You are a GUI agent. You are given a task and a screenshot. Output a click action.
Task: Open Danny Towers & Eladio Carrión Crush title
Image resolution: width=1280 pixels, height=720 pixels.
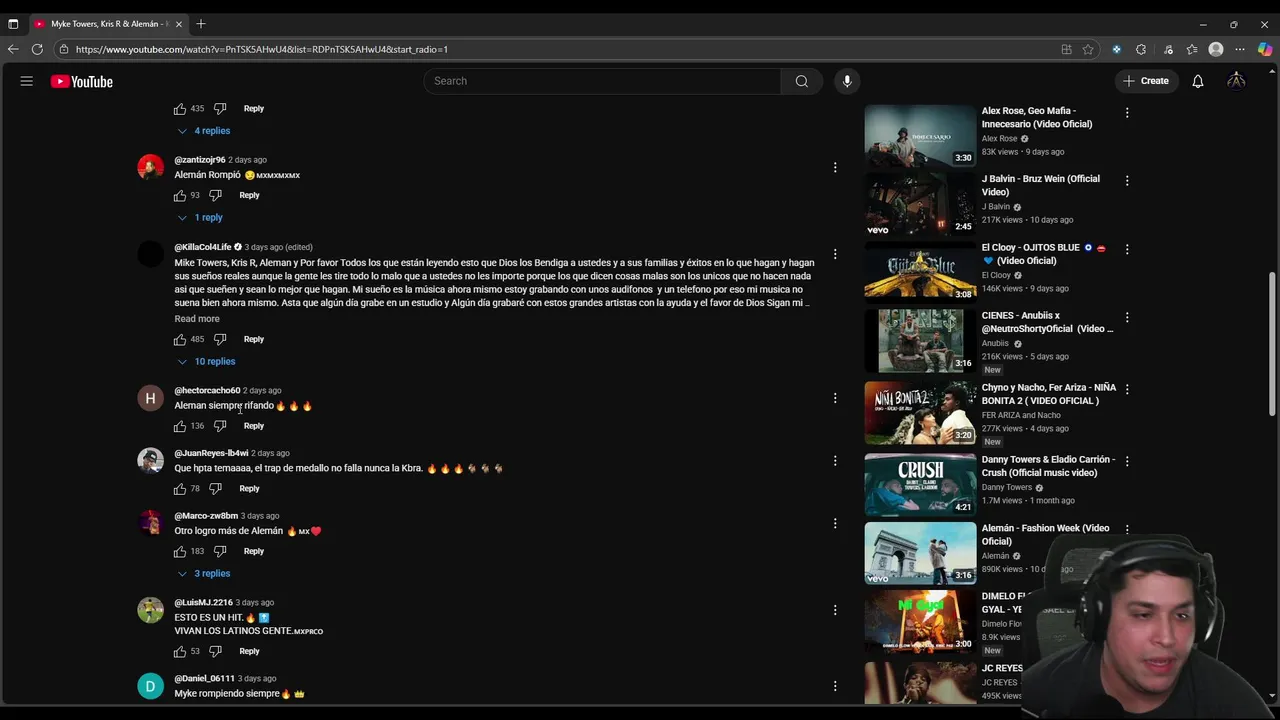(x=1048, y=466)
